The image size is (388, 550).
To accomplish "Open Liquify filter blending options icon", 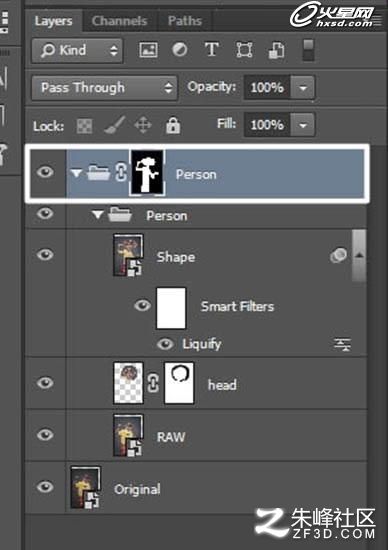I will 342,344.
